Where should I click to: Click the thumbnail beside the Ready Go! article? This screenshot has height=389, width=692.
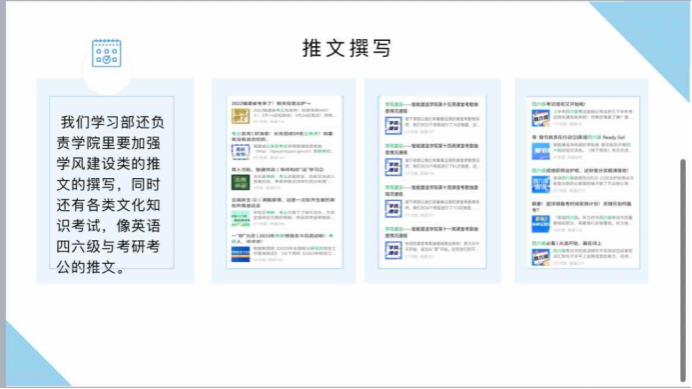[541, 151]
